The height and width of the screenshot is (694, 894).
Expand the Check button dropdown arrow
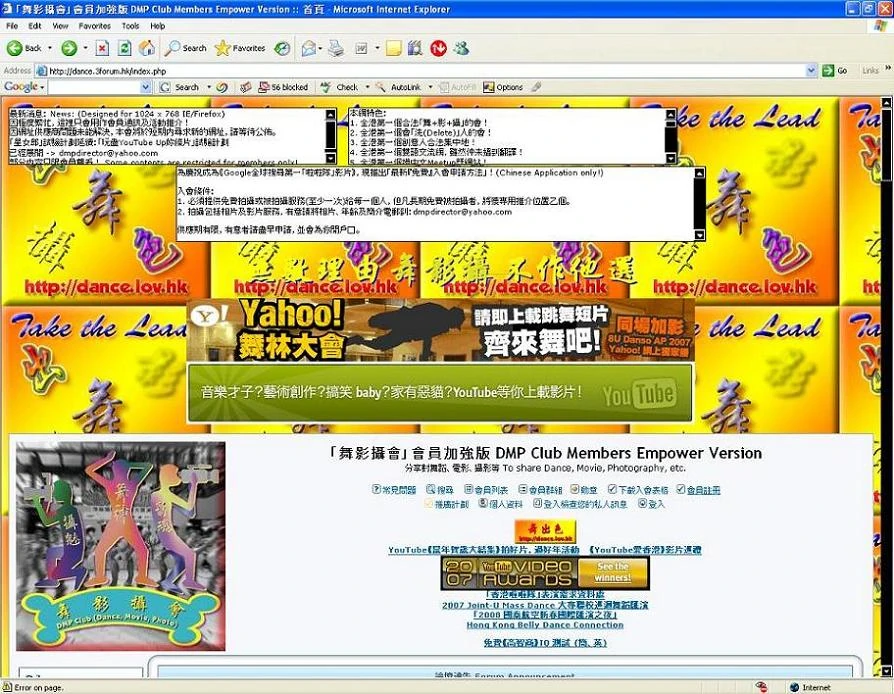click(367, 87)
